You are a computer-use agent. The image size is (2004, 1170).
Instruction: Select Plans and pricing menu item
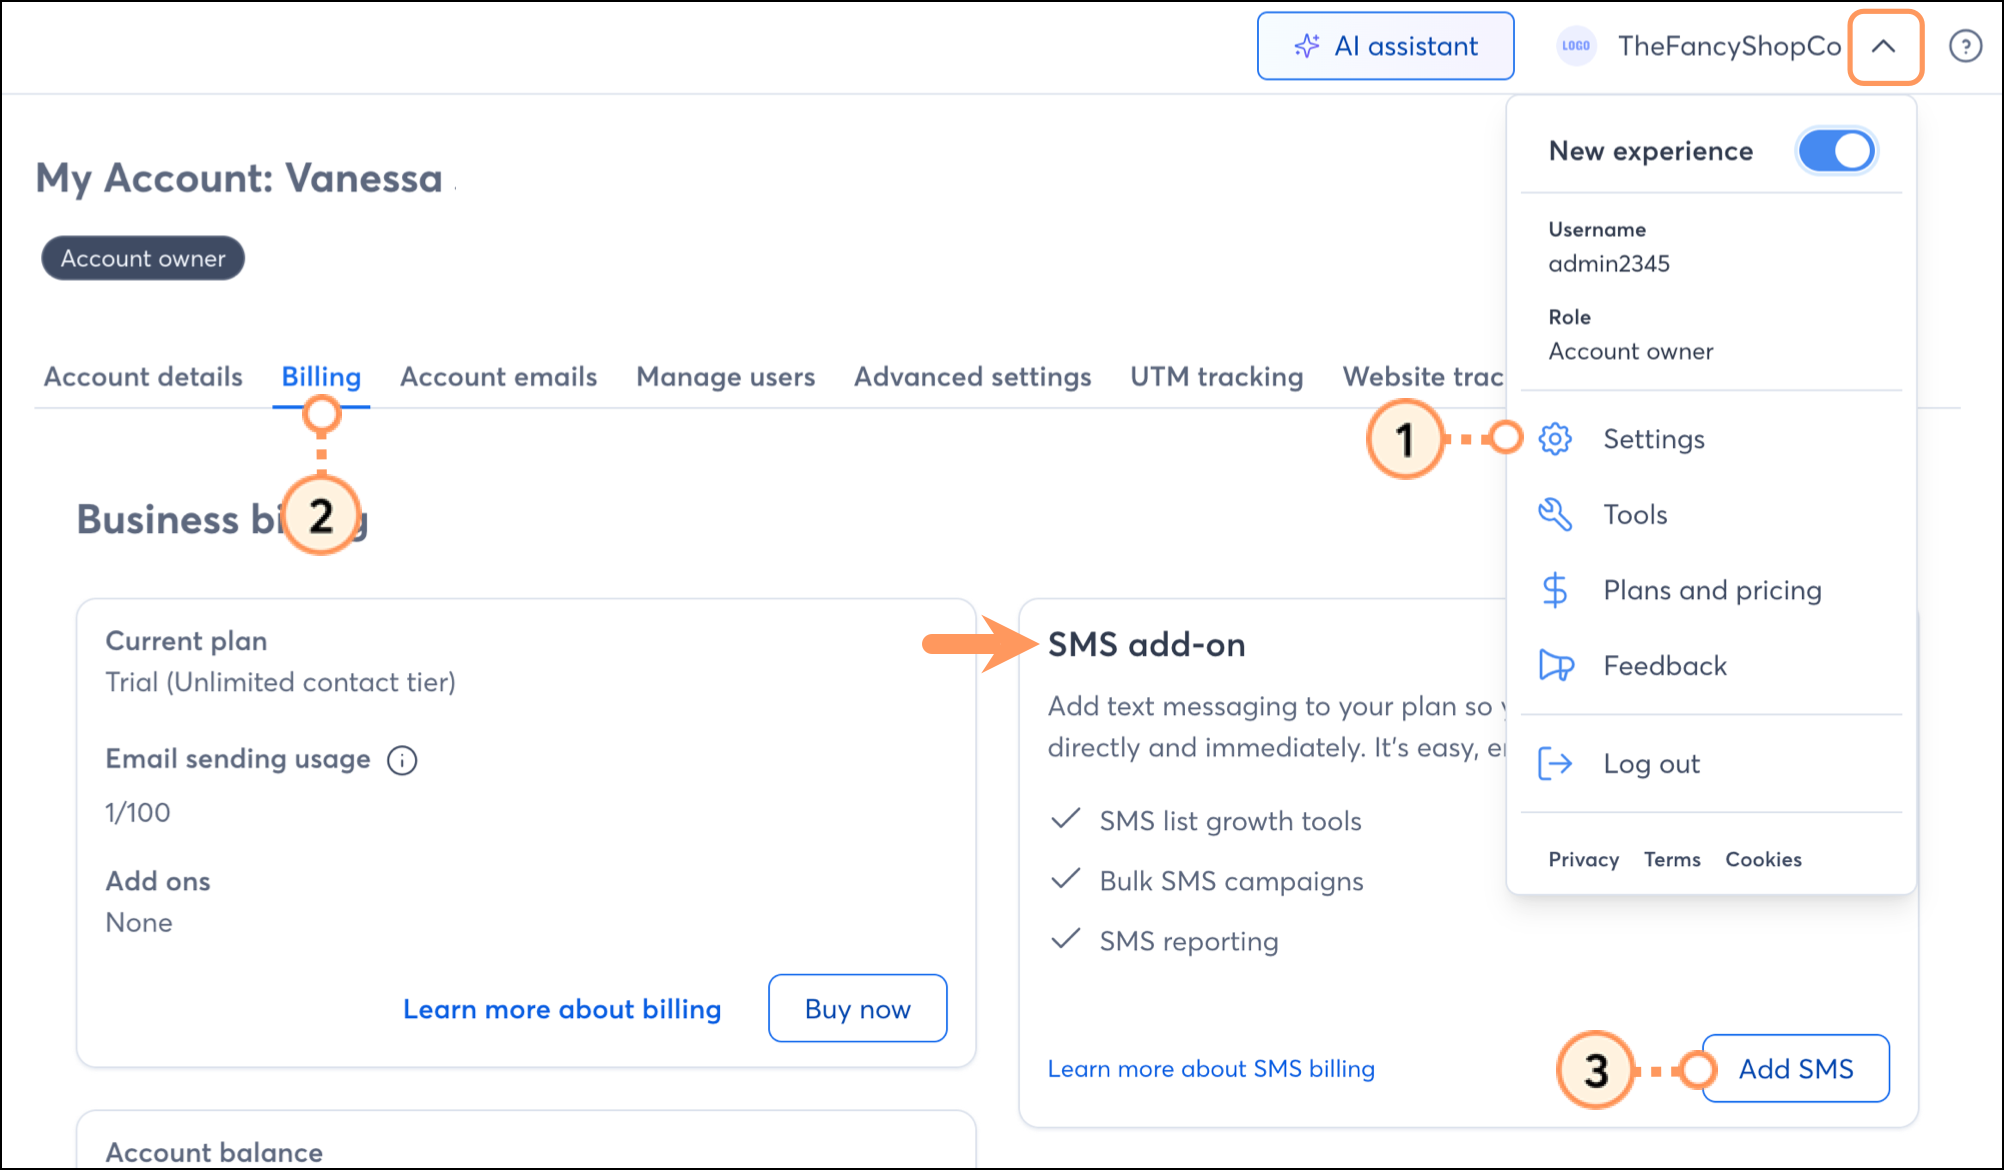pyautogui.click(x=1712, y=590)
